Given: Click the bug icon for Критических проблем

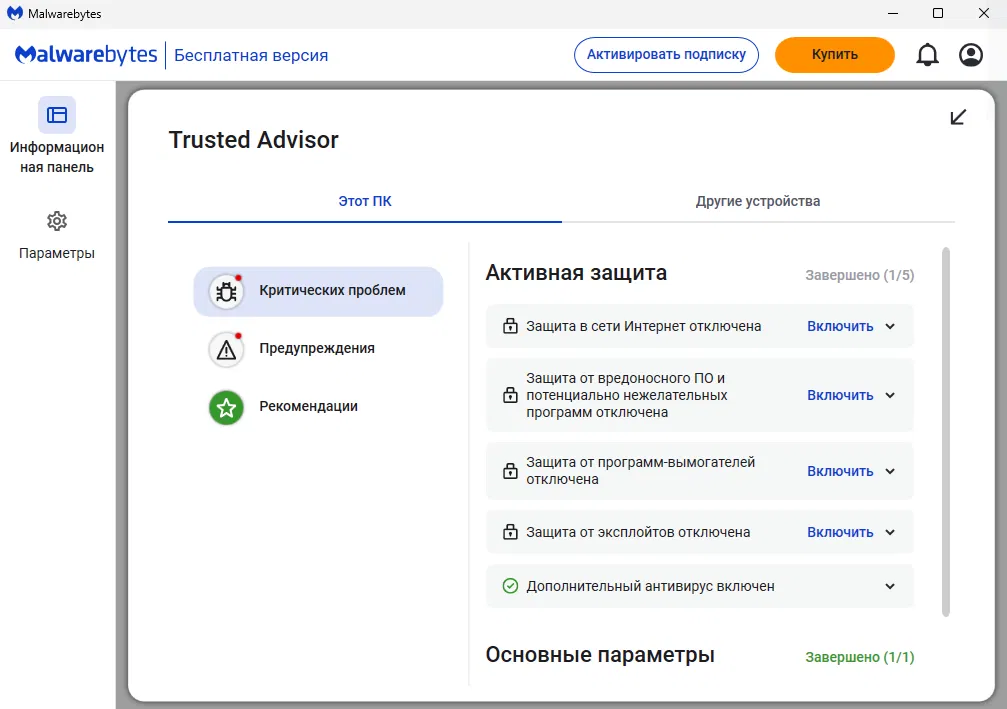Looking at the screenshot, I should click(226, 292).
